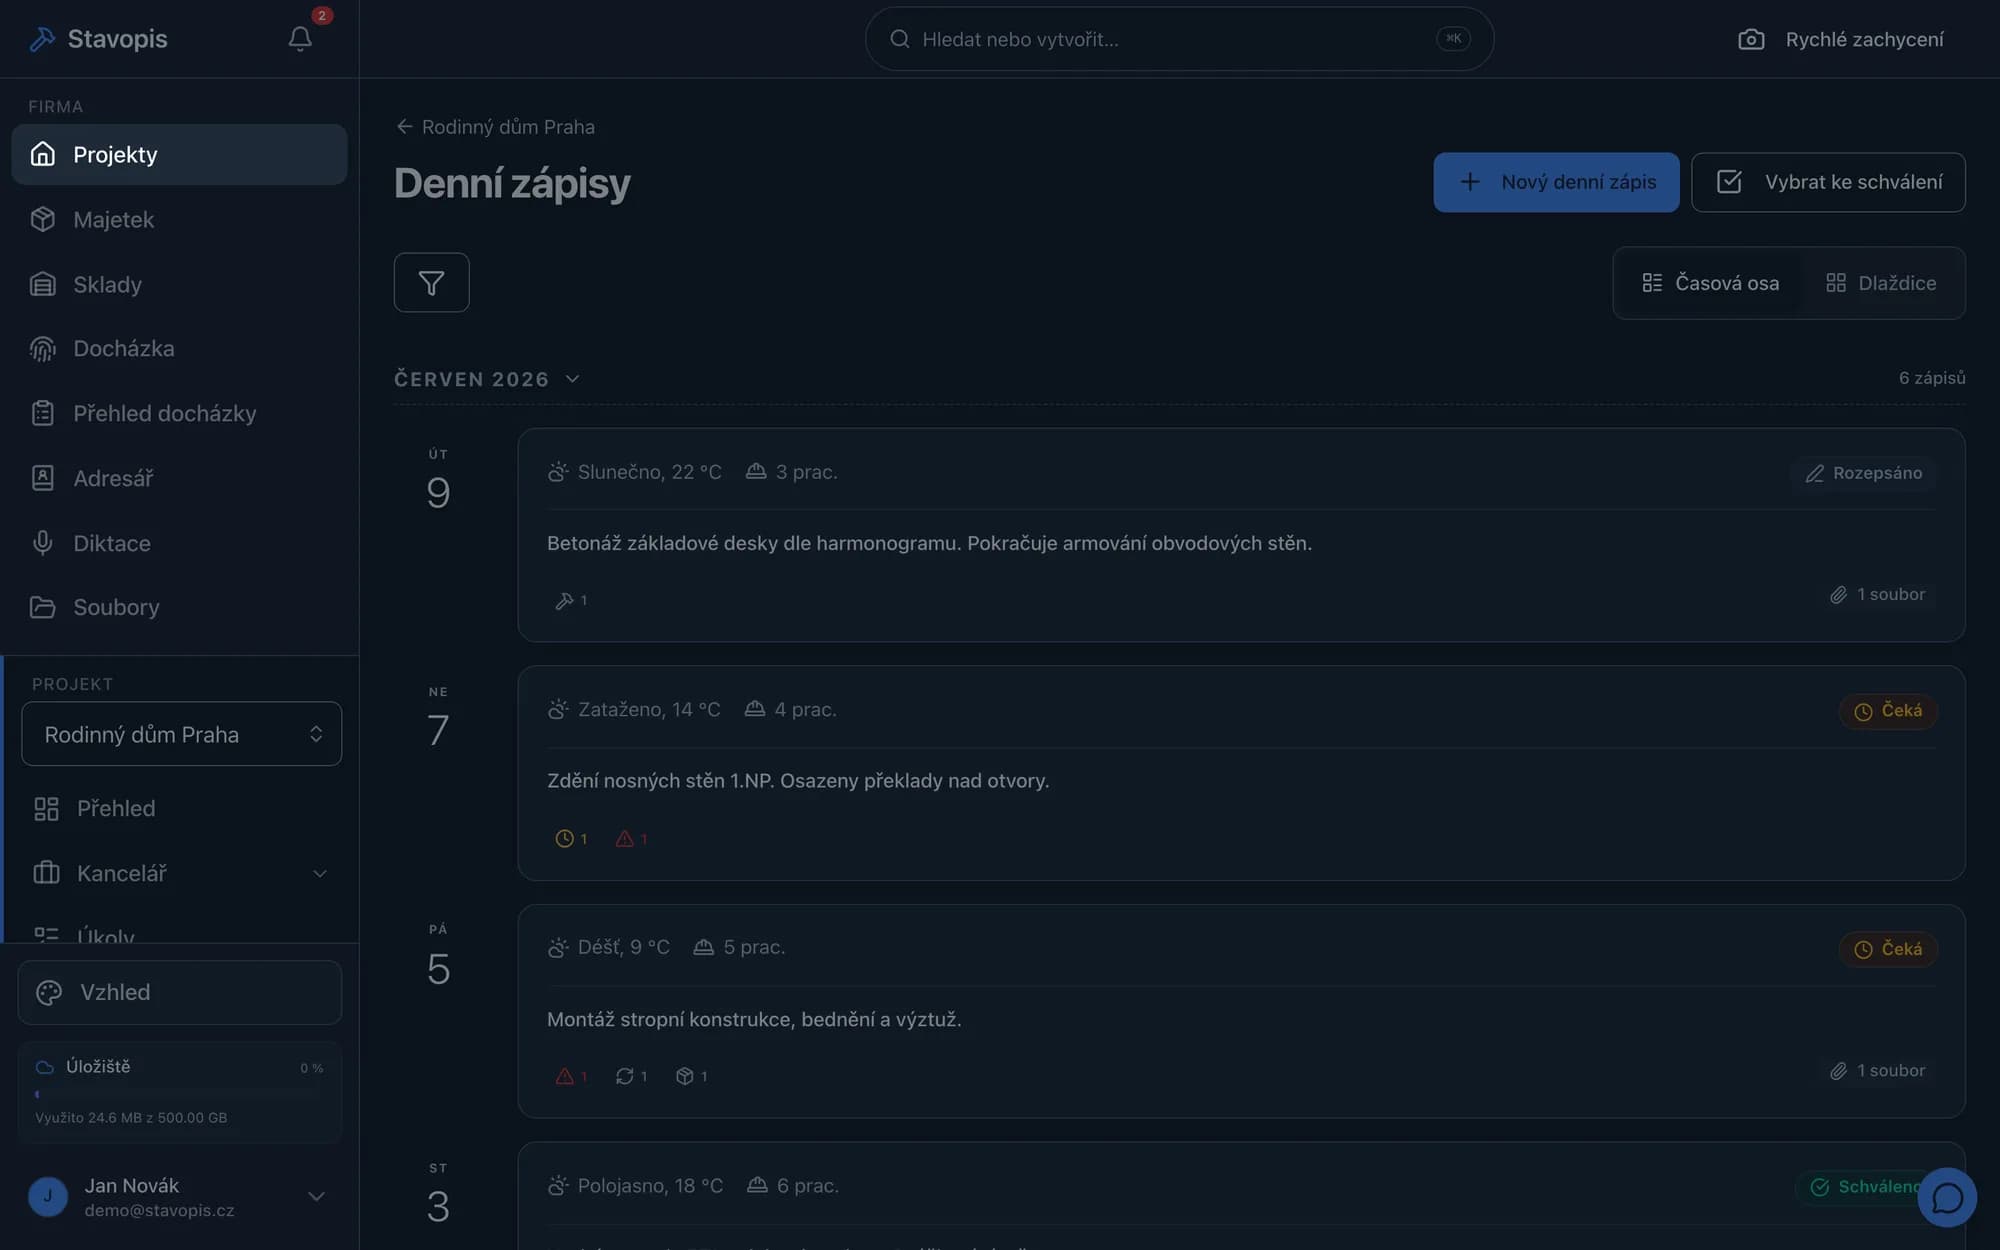Click the Úložiště storage usage bar
The width and height of the screenshot is (2000, 1250).
pyautogui.click(x=179, y=1094)
